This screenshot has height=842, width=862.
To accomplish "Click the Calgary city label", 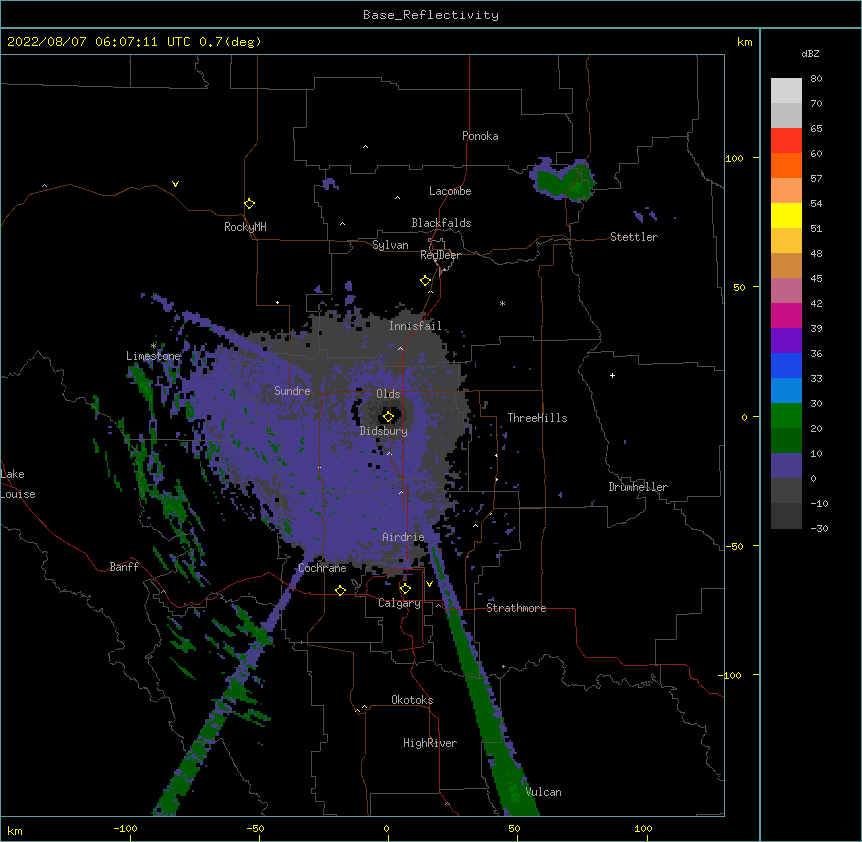I will click(x=400, y=603).
